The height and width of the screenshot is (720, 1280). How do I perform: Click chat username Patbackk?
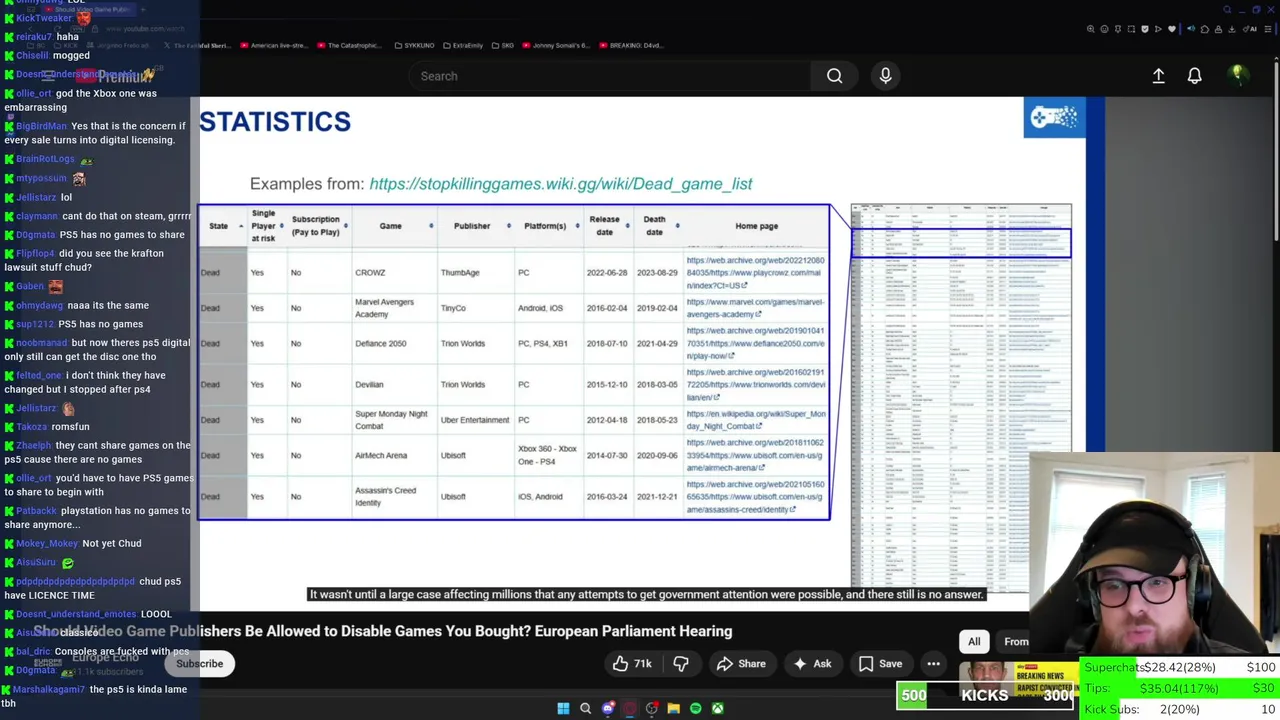coord(36,511)
